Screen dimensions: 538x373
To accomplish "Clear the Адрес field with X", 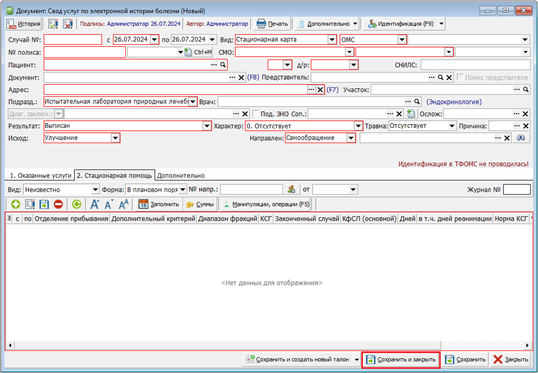I will click(x=320, y=90).
